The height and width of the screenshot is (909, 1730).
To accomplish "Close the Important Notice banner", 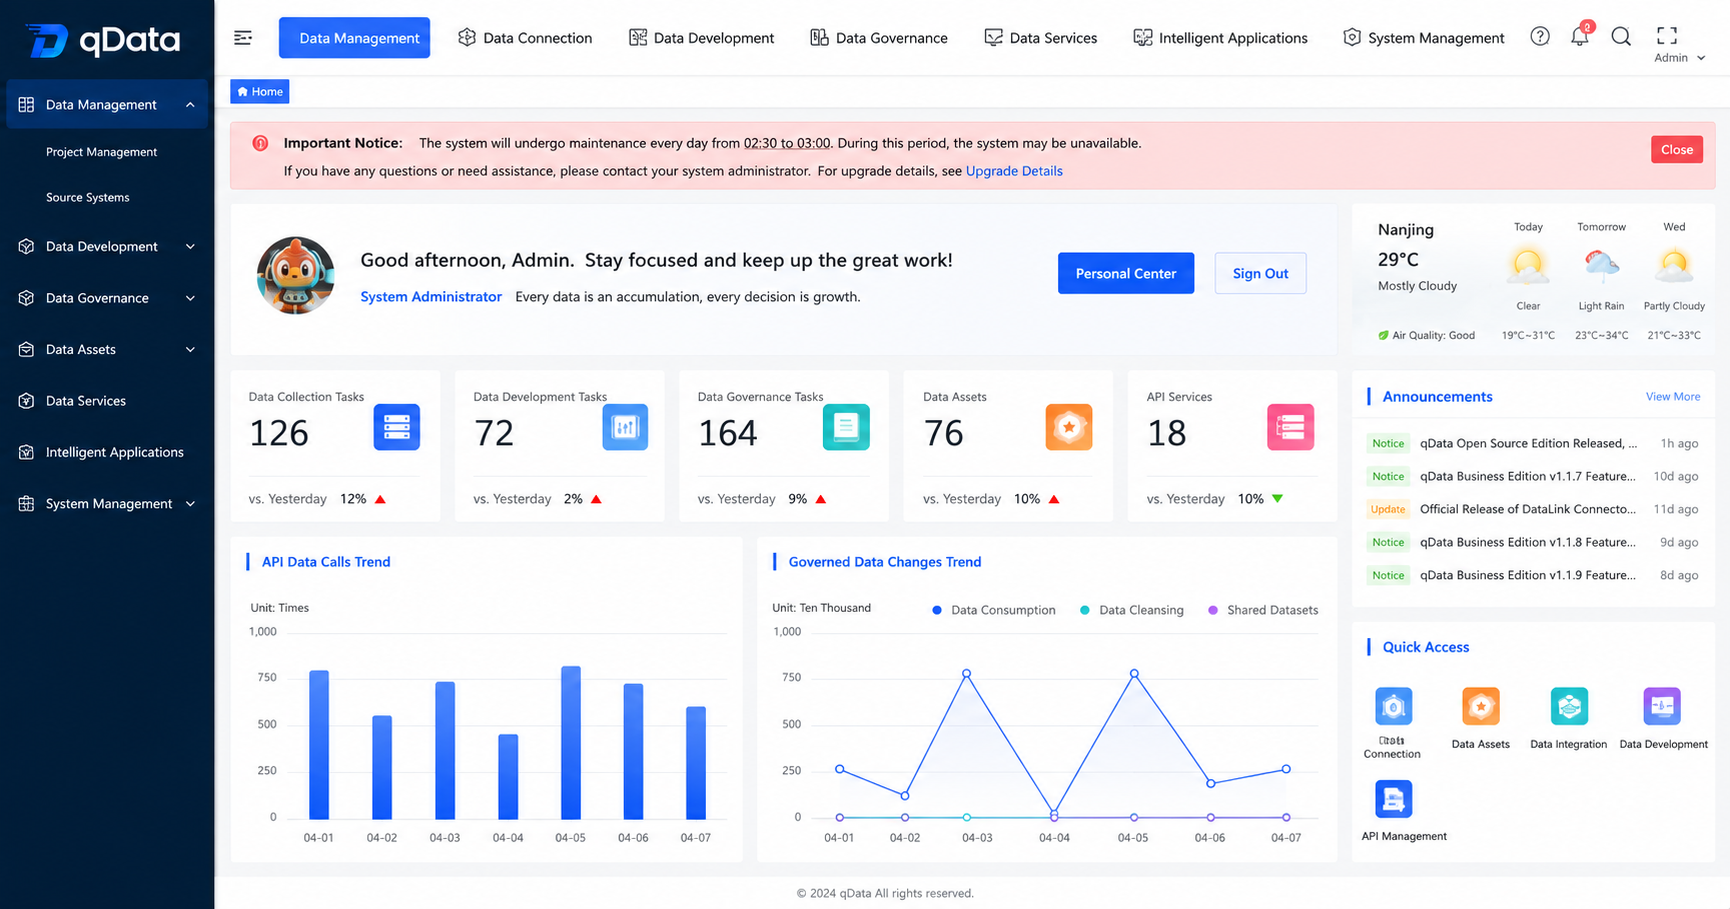I will click(1677, 150).
